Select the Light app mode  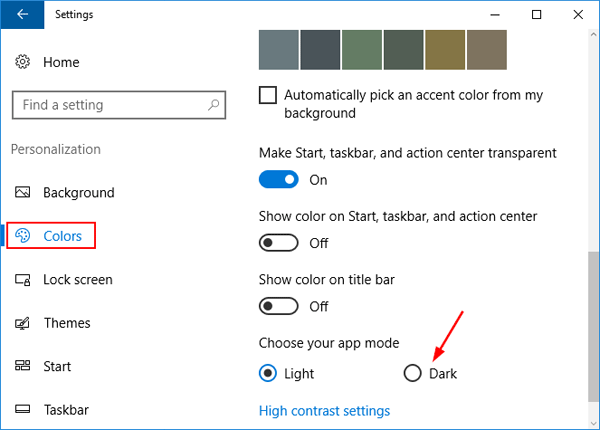tap(268, 373)
